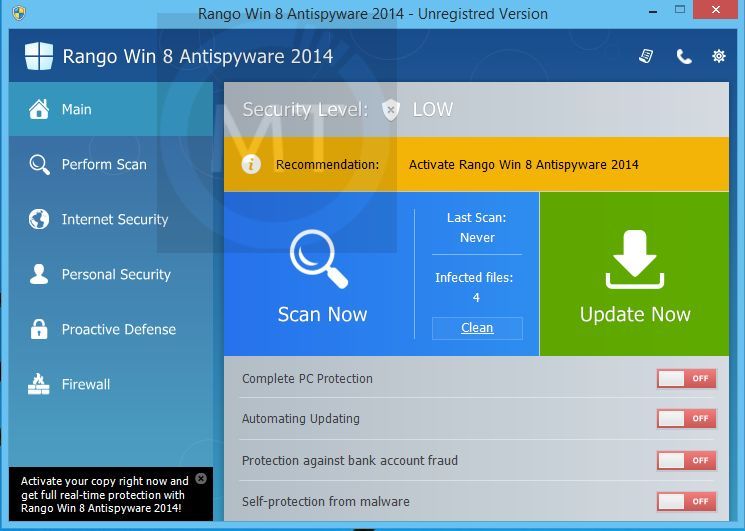The height and width of the screenshot is (531, 745).
Task: Click the 'LOW' security status text
Action: click(x=432, y=110)
